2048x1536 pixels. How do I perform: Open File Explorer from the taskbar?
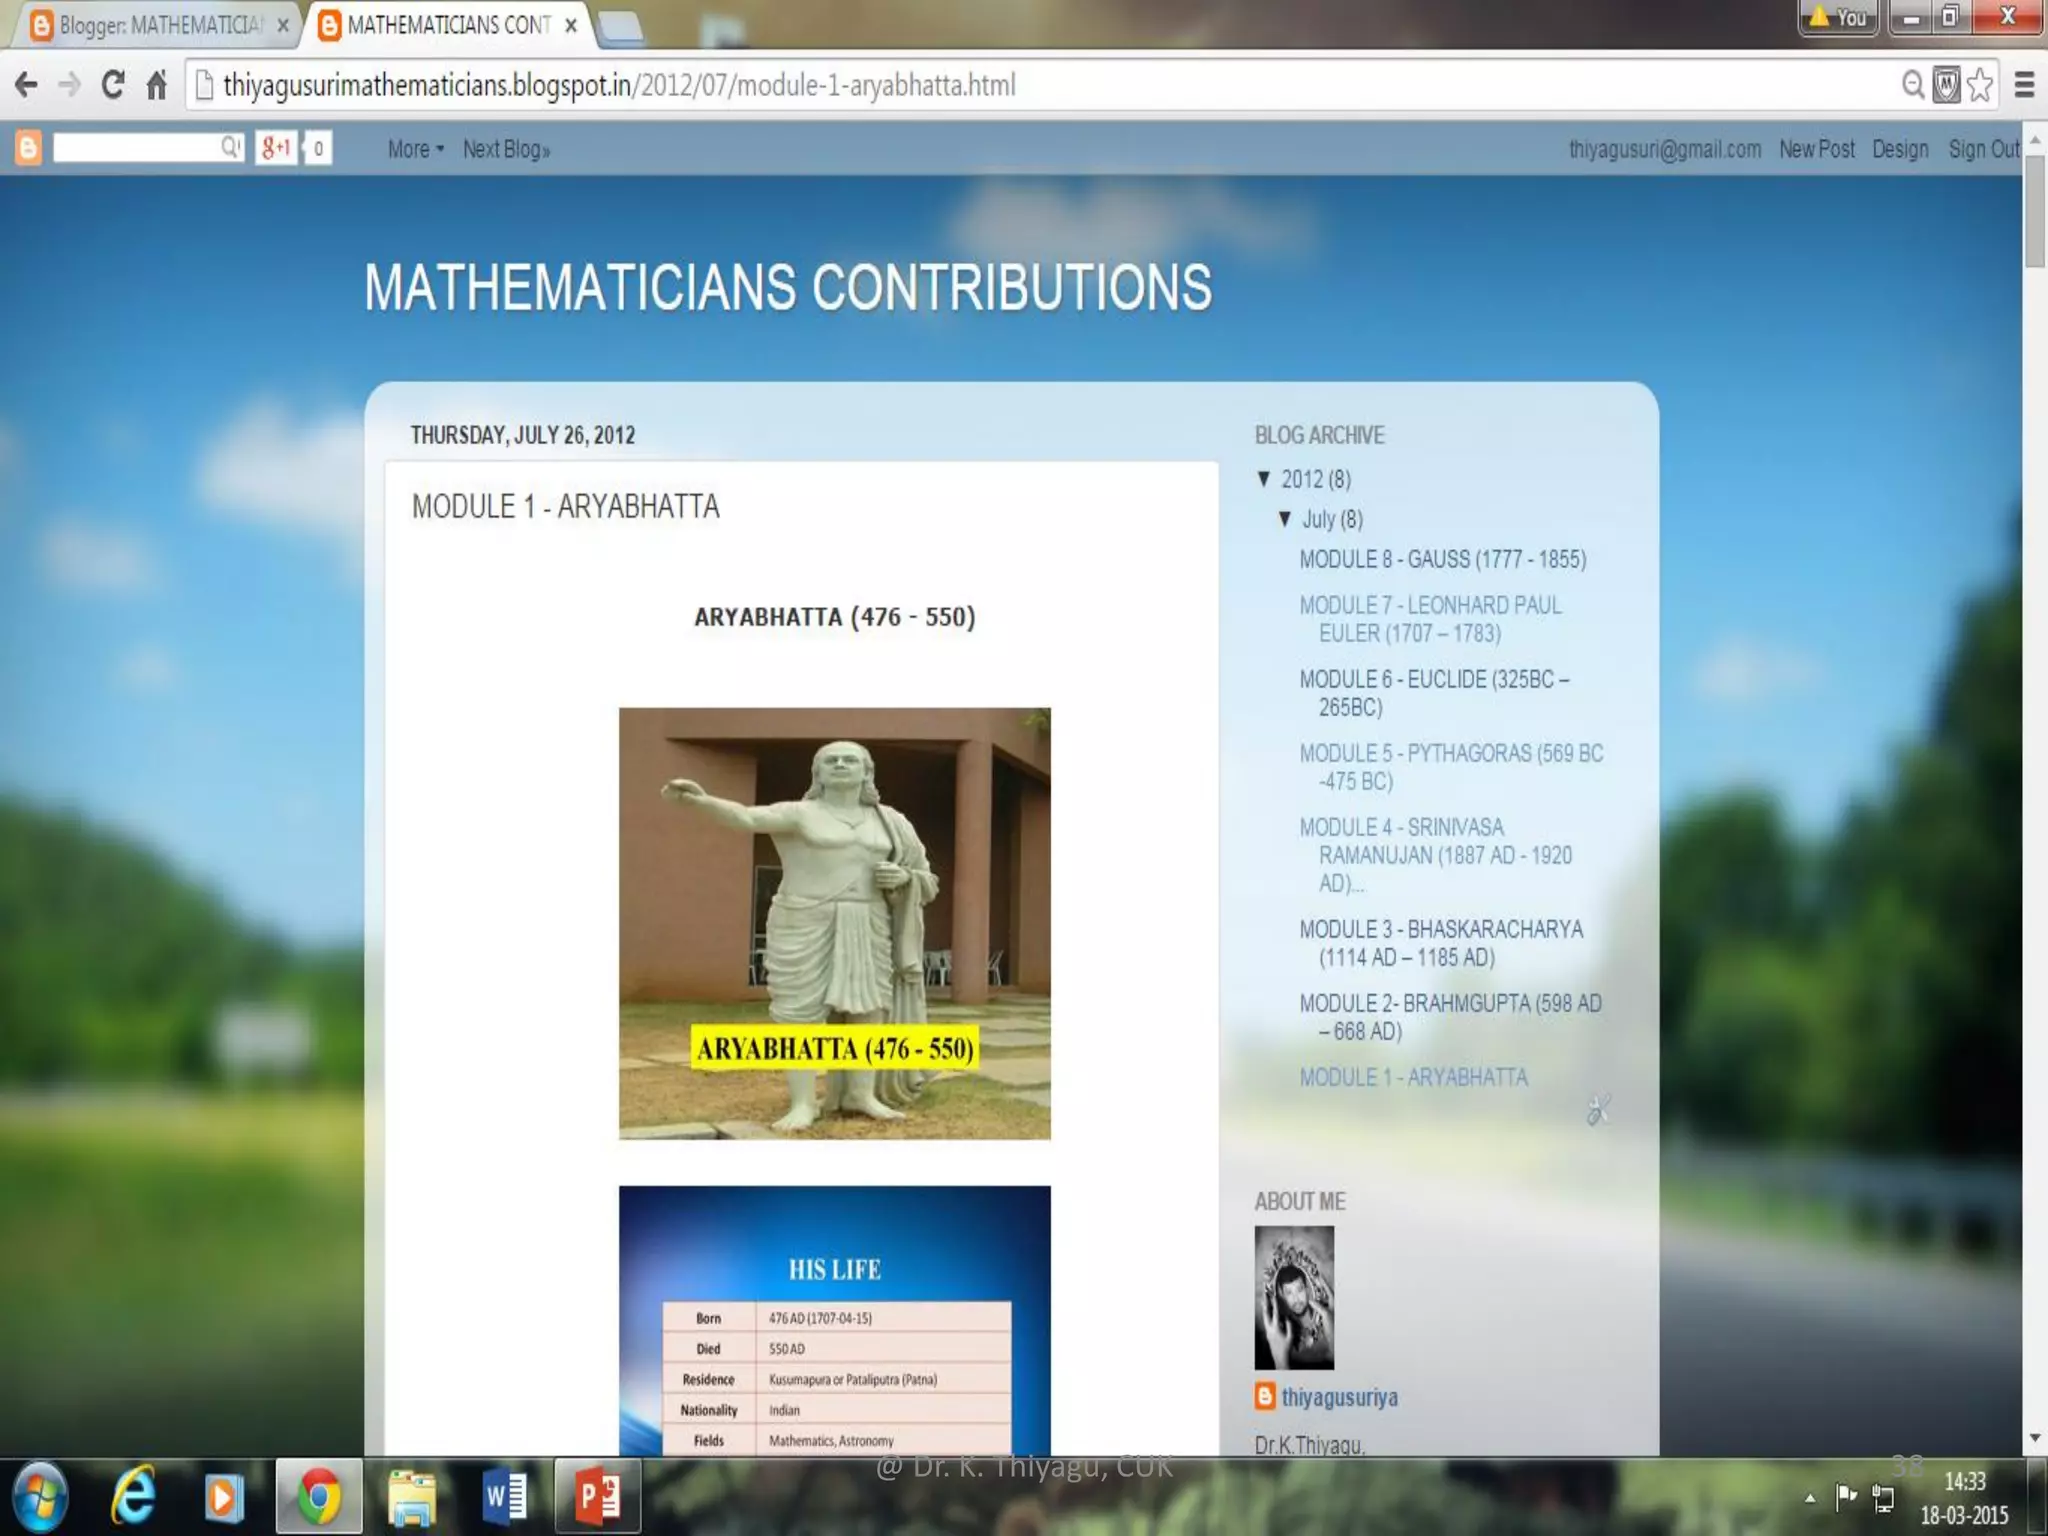(412, 1497)
